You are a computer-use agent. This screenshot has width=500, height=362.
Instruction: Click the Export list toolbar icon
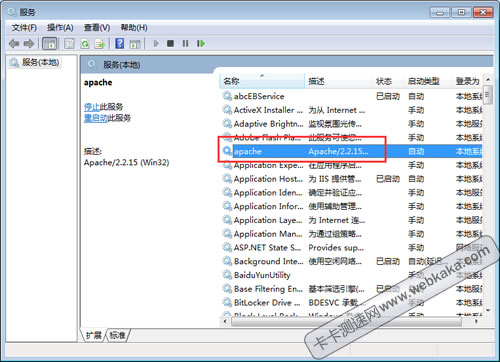click(100, 44)
